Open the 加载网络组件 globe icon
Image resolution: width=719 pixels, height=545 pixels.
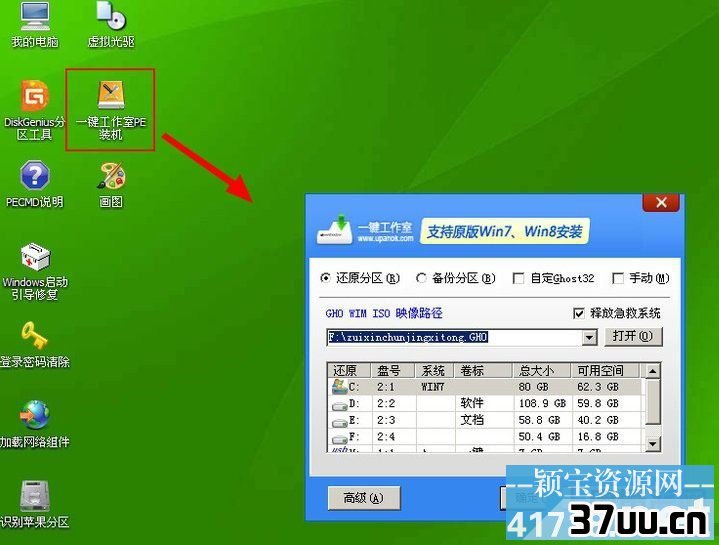(35, 424)
